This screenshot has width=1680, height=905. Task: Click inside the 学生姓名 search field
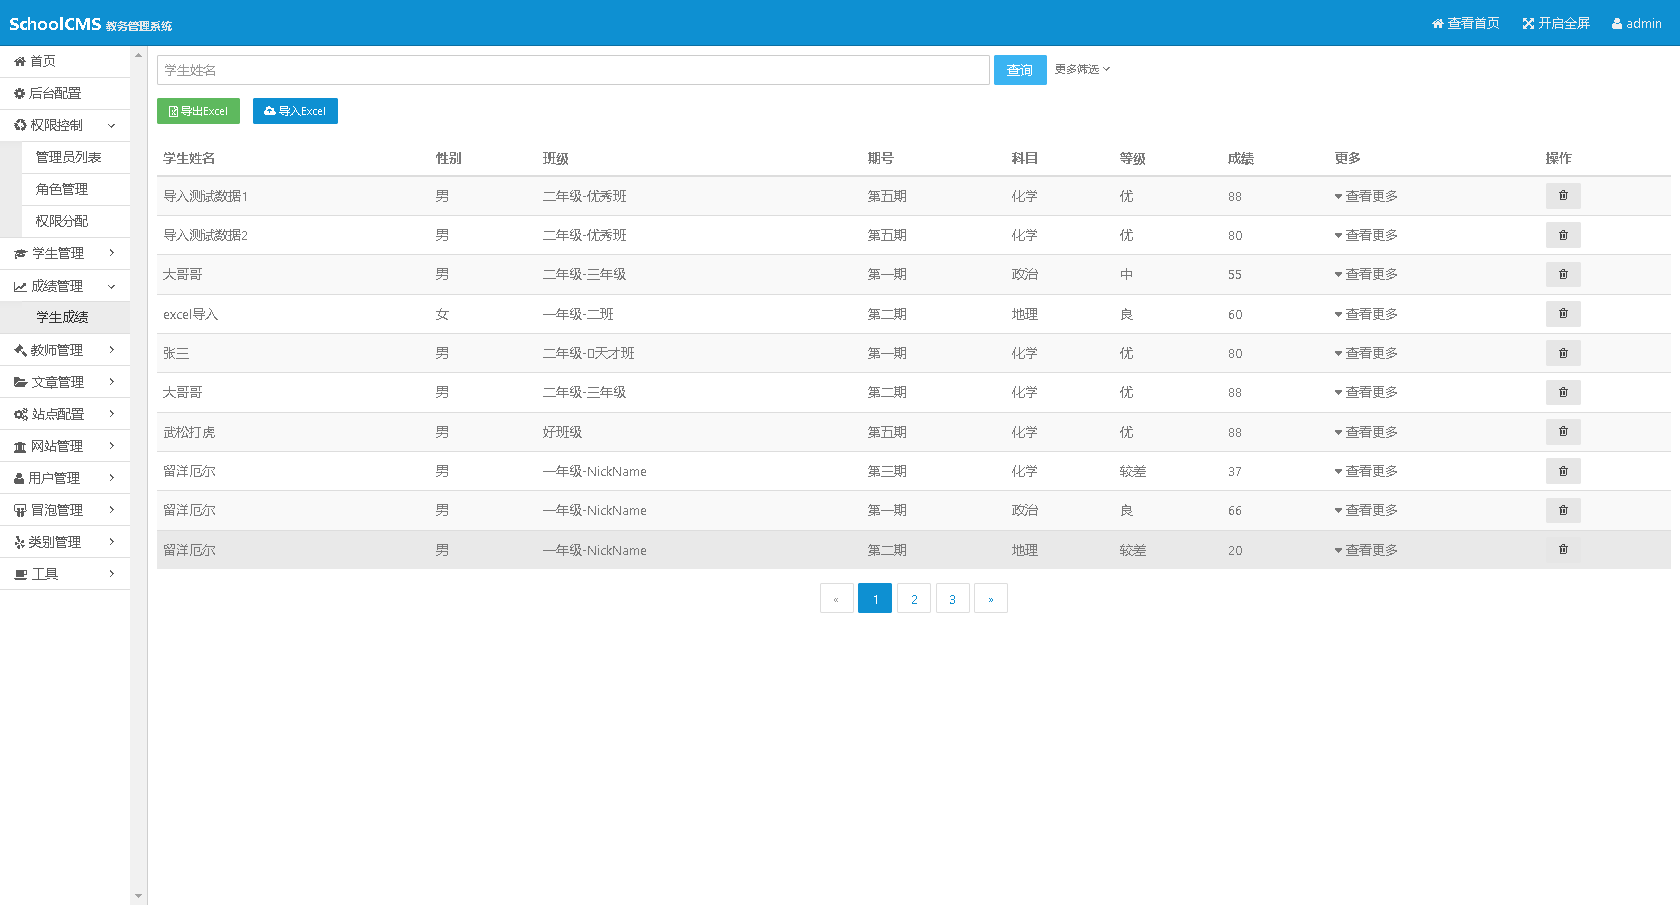pos(570,69)
